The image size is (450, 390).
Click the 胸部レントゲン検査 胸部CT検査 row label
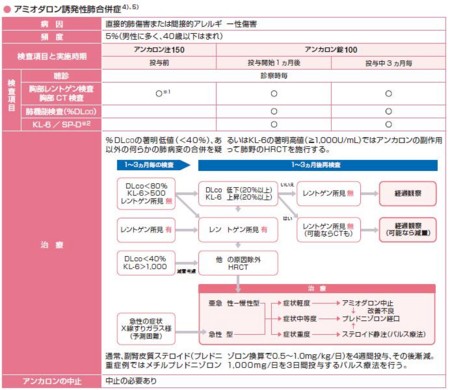point(61,94)
